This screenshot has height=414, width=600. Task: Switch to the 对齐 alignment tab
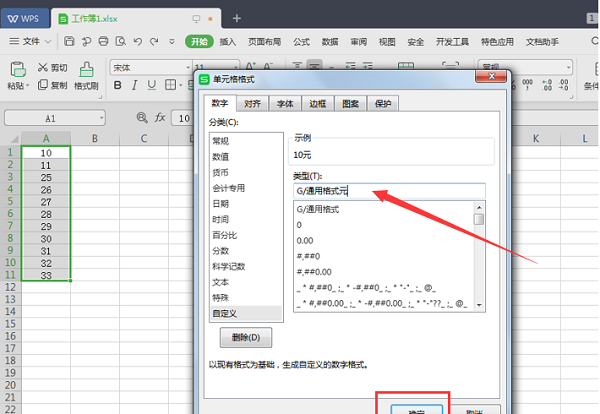tap(253, 103)
